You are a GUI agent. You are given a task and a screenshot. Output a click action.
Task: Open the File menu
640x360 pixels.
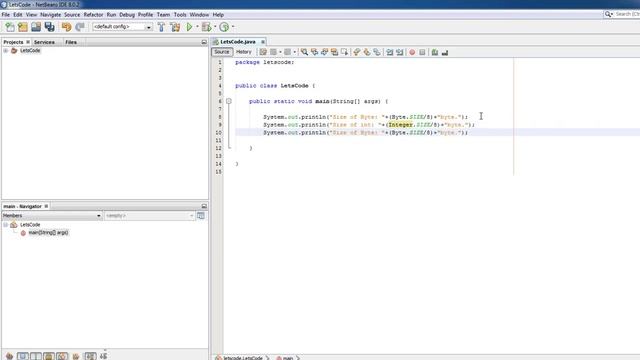(x=6, y=15)
